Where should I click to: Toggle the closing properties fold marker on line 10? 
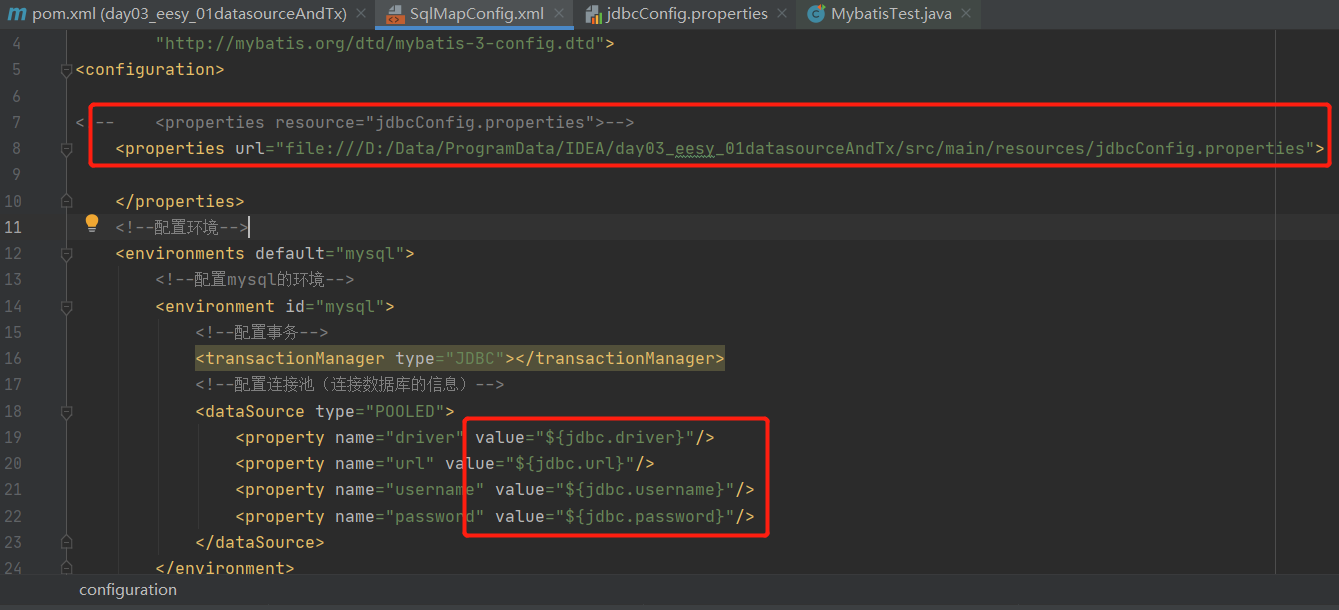tap(66, 202)
